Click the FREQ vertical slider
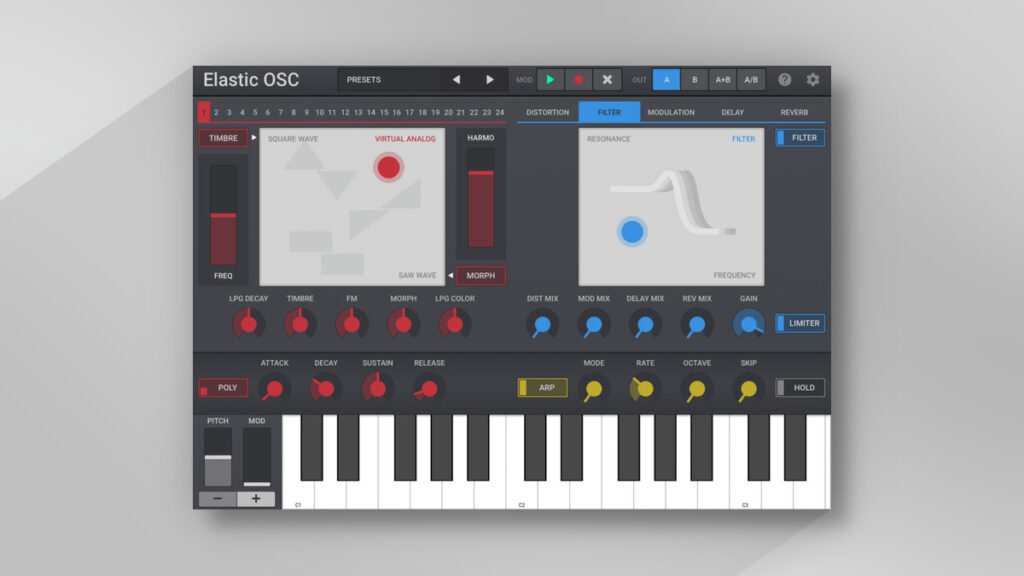1024x576 pixels. tap(223, 215)
